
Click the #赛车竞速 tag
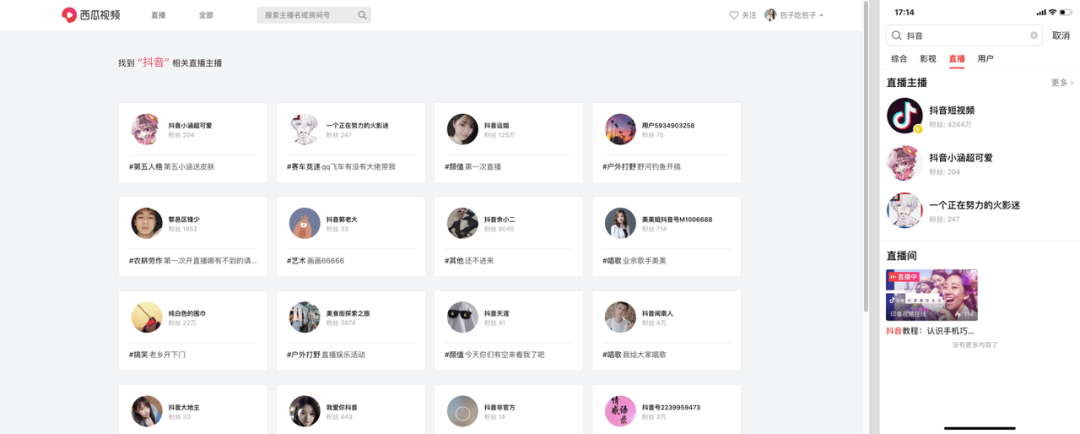coord(304,167)
